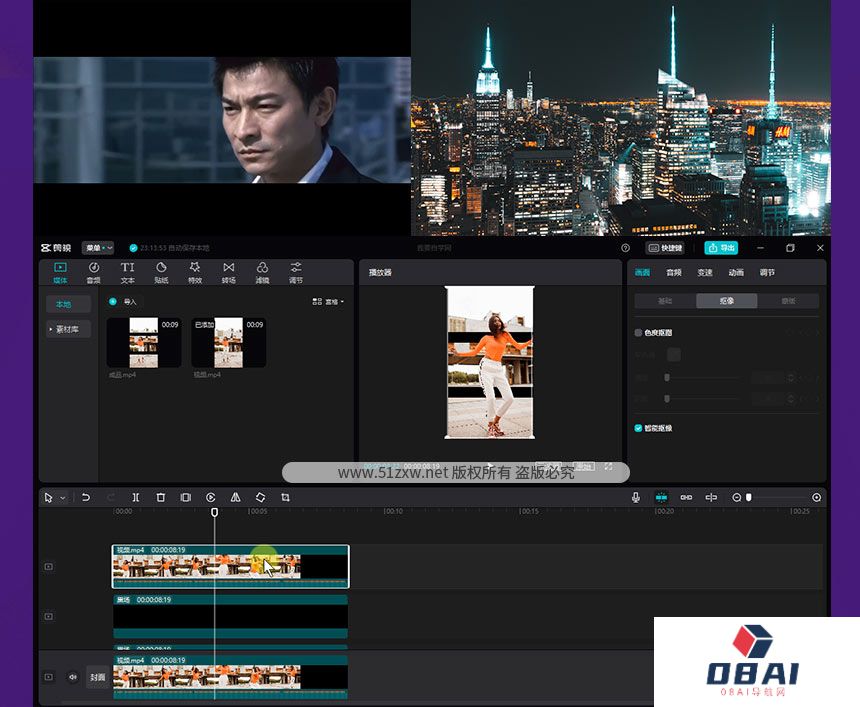Open the 特效 effects tab
Screen dimensions: 860x707
[x=195, y=273]
